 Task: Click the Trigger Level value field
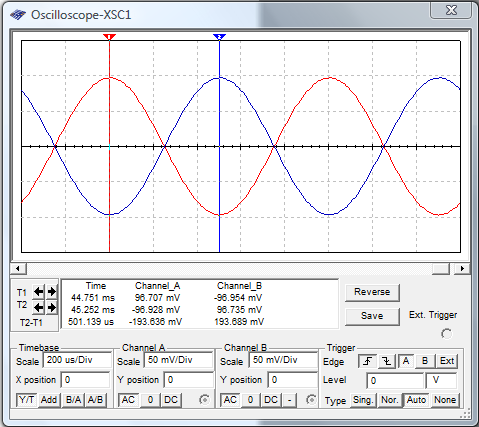pos(395,381)
